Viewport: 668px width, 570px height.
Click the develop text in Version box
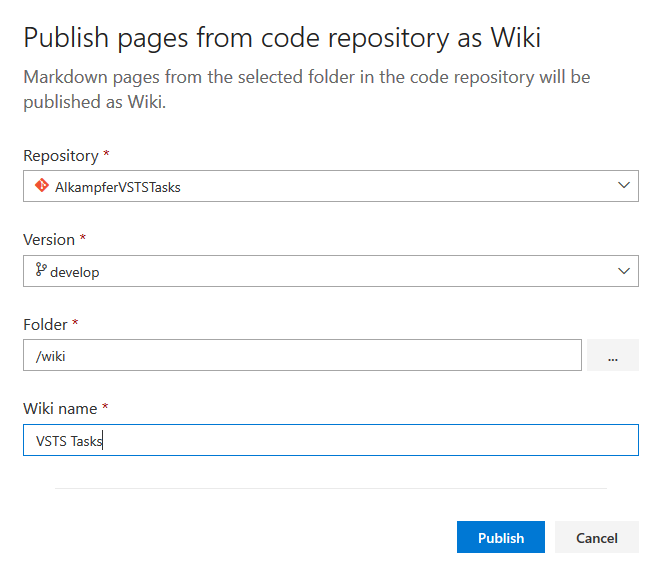(75, 272)
